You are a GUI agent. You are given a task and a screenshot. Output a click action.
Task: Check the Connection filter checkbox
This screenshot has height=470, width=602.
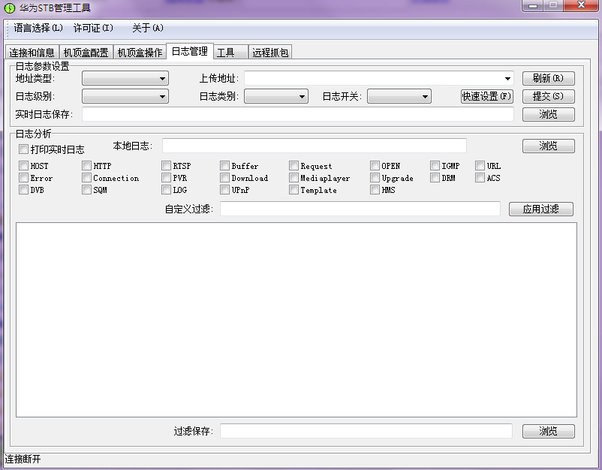[87, 177]
